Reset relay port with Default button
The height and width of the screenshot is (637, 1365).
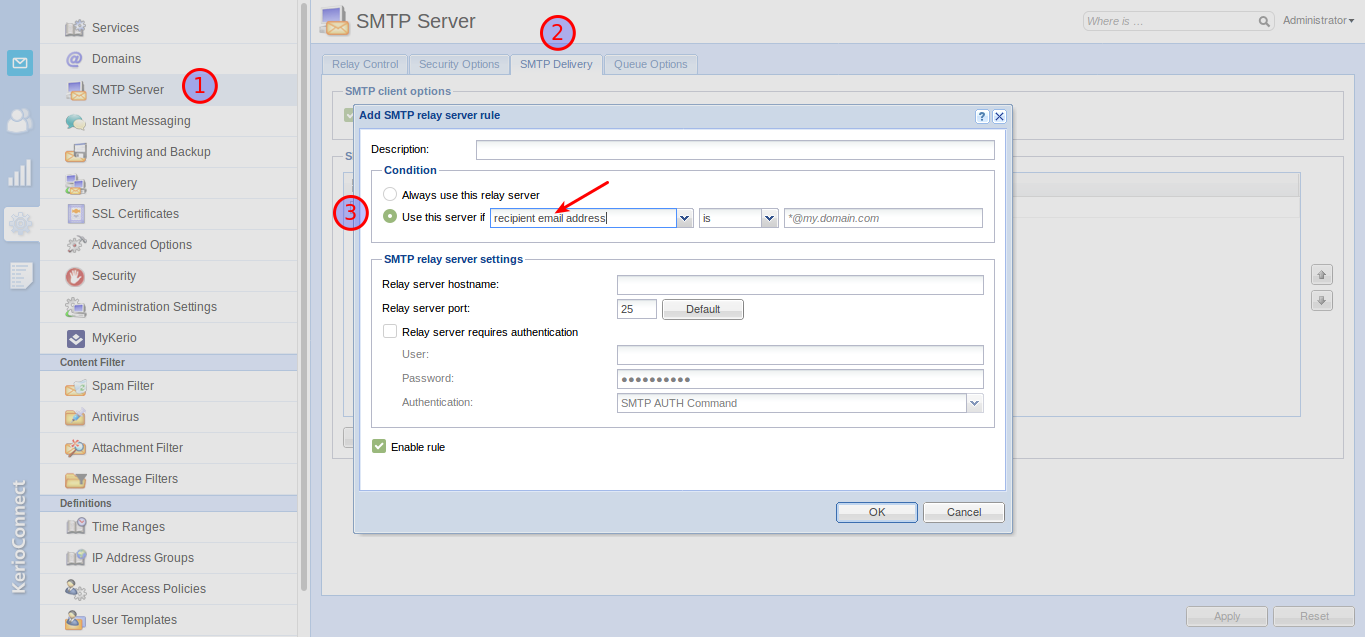pyautogui.click(x=703, y=309)
